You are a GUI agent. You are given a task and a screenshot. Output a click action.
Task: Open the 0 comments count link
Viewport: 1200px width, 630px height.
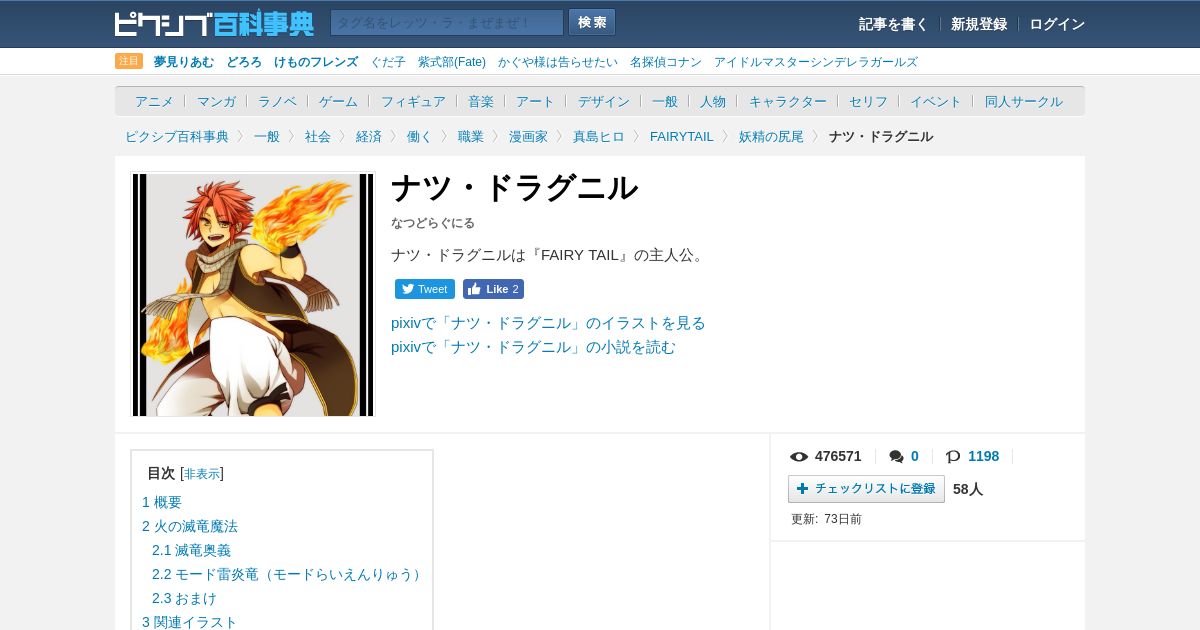pyautogui.click(x=915, y=456)
